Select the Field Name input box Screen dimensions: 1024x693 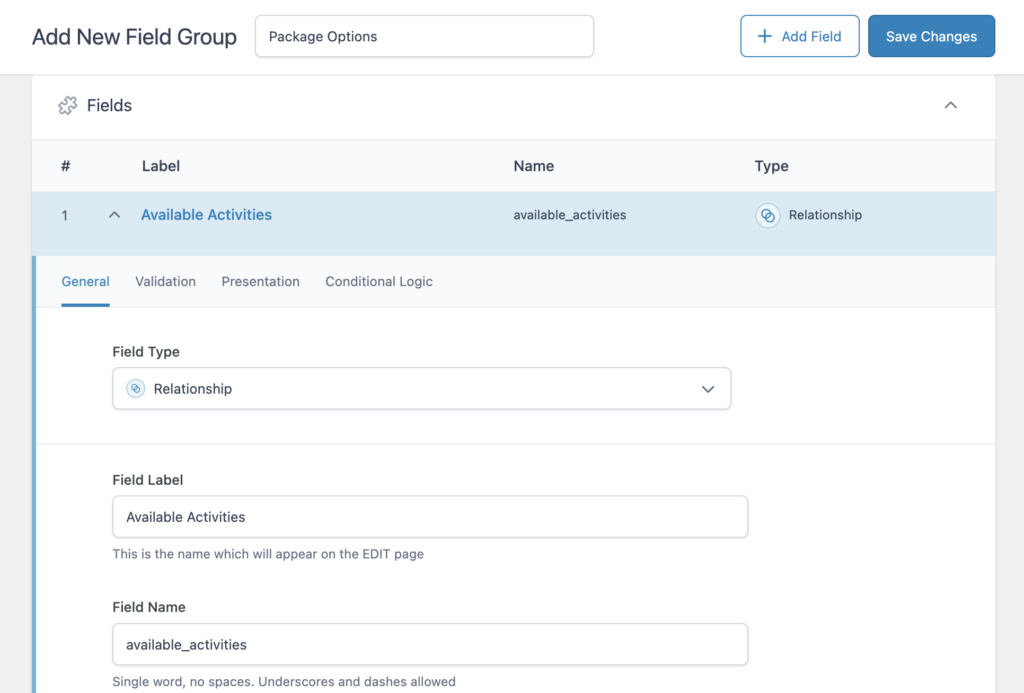[x=430, y=644]
